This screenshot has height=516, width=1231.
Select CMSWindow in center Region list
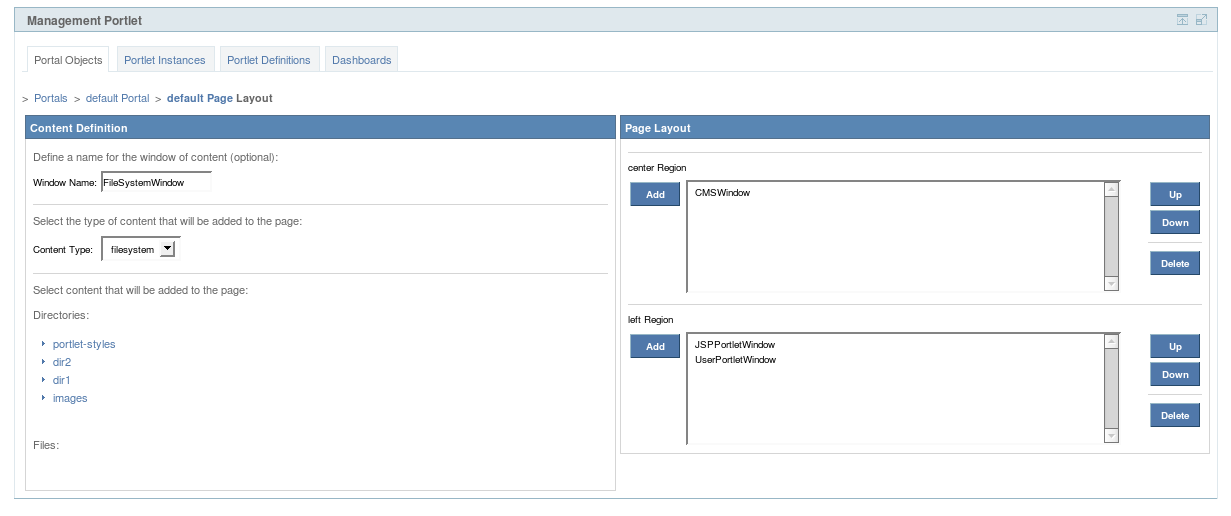tap(722, 193)
